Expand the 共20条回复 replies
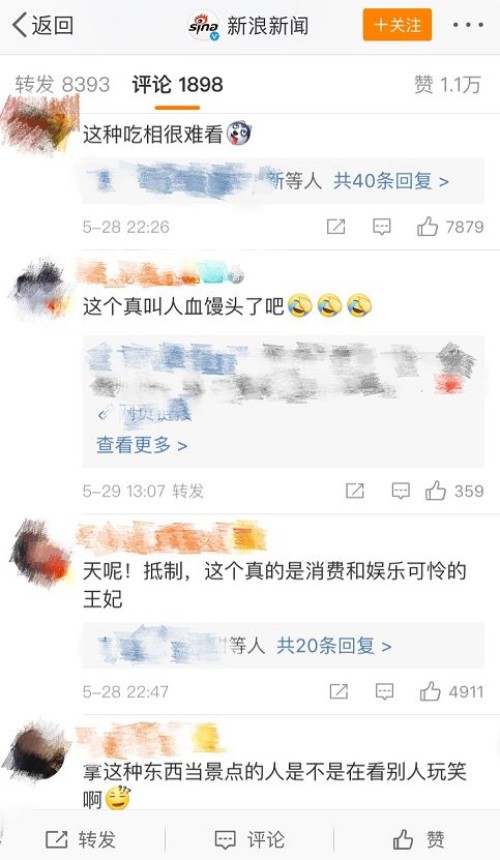Image resolution: width=500 pixels, height=860 pixels. coord(334,646)
